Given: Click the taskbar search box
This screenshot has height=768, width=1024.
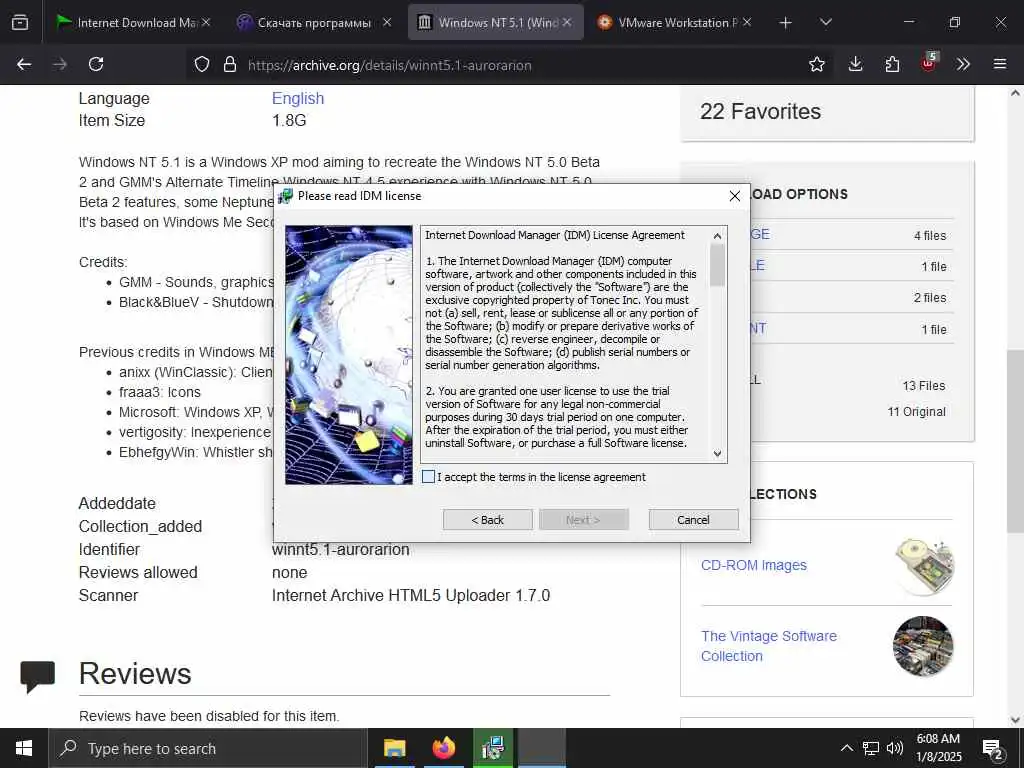Looking at the screenshot, I should (208, 748).
